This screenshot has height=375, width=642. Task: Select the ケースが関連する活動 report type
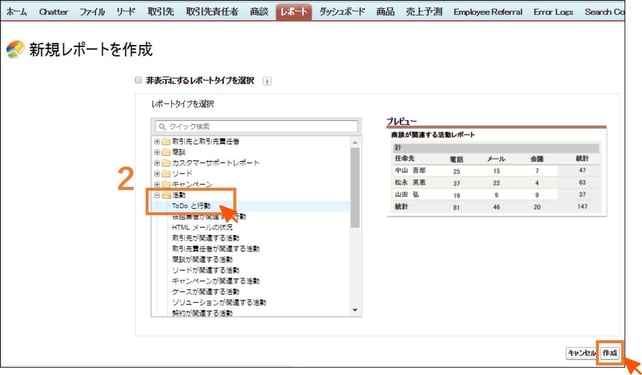point(206,291)
